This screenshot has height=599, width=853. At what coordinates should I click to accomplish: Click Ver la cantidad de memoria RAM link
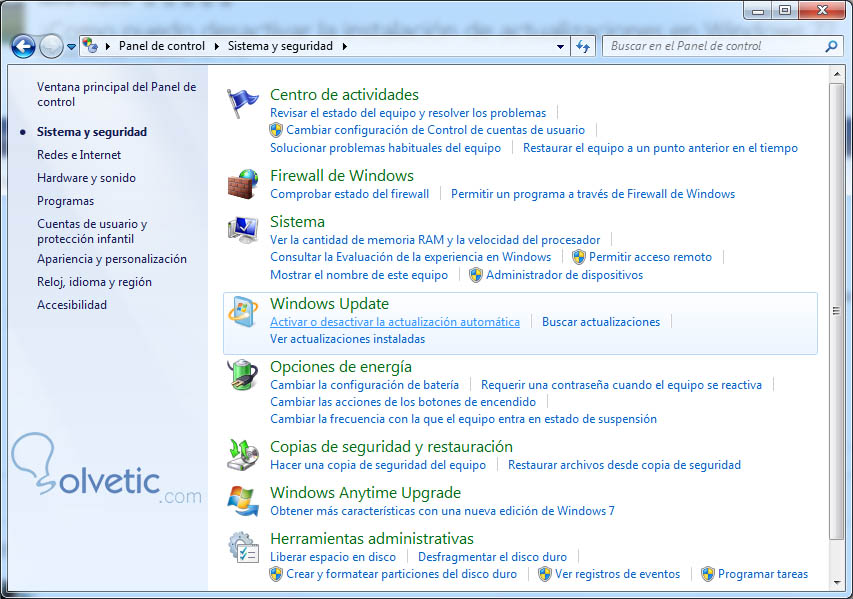435,240
